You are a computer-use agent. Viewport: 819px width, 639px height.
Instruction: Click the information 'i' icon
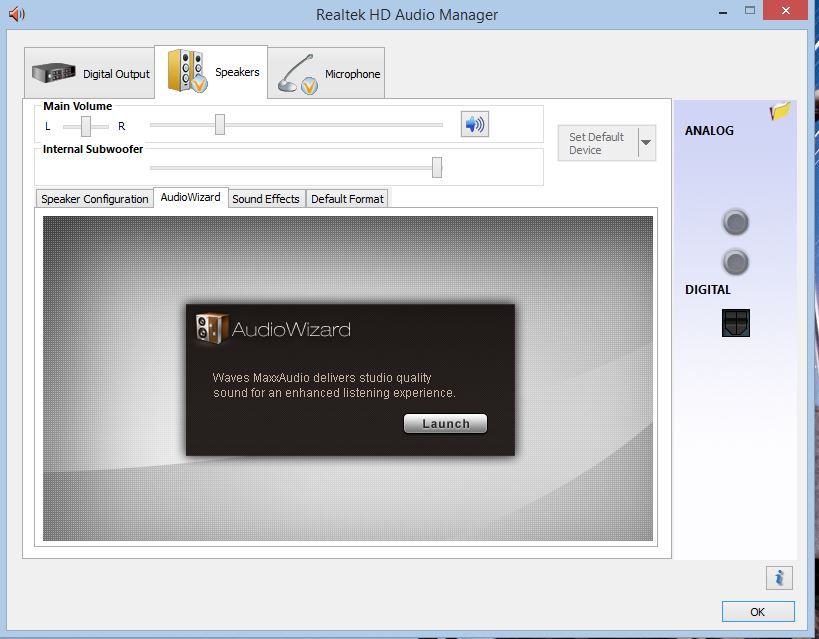tap(779, 578)
